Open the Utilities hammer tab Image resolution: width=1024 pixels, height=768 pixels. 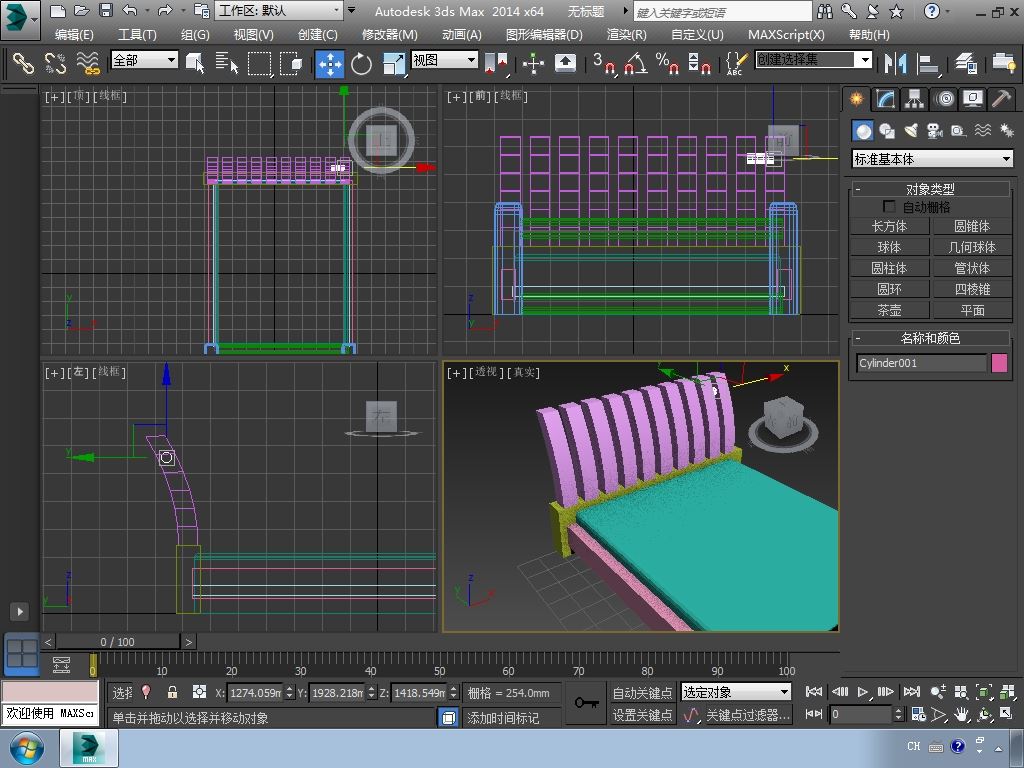1001,99
